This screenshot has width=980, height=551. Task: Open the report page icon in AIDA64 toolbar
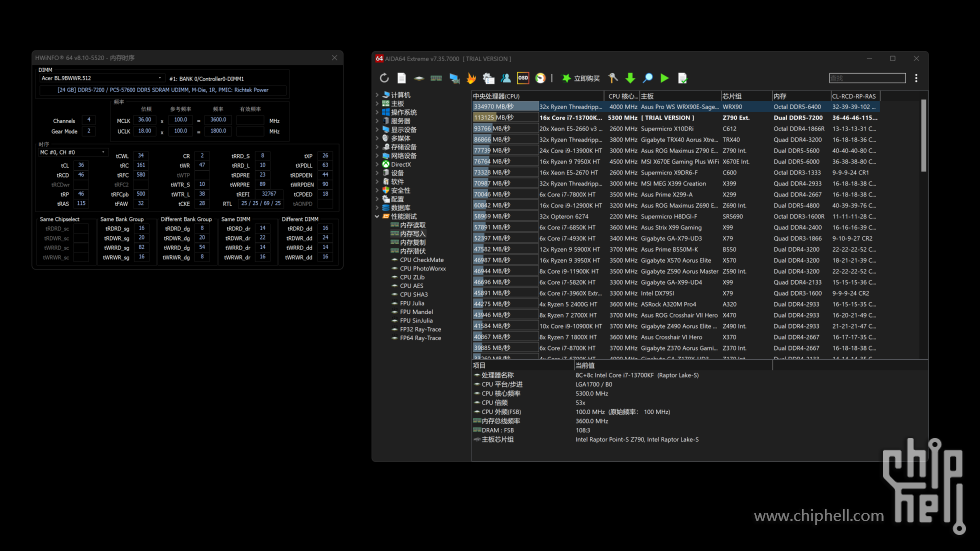[x=402, y=78]
